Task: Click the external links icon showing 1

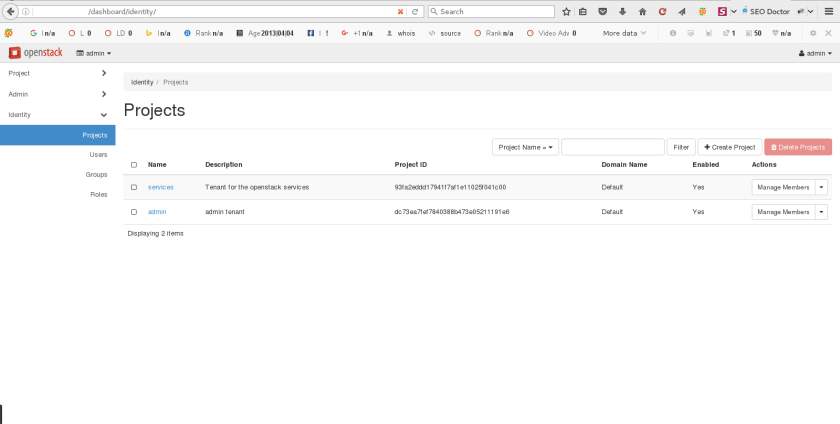Action: click(x=729, y=33)
